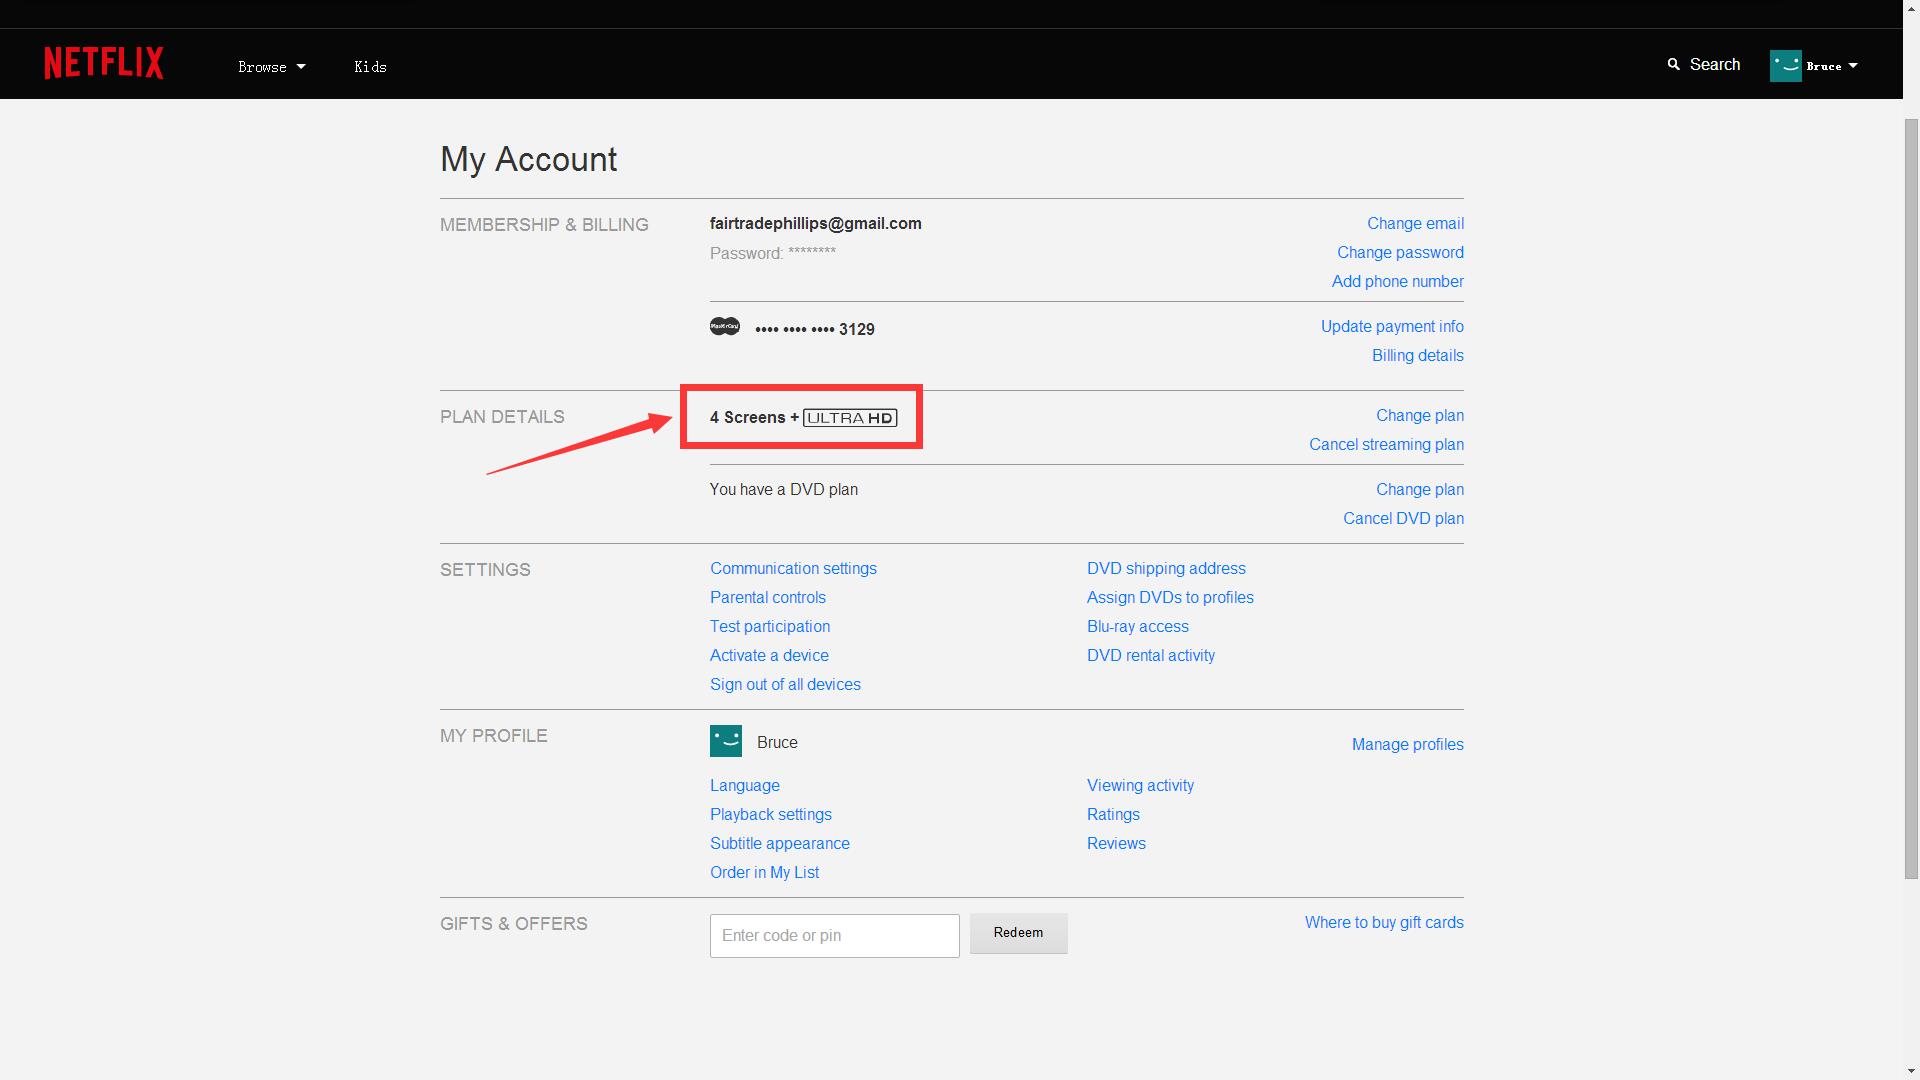Open Playback settings

tap(771, 814)
